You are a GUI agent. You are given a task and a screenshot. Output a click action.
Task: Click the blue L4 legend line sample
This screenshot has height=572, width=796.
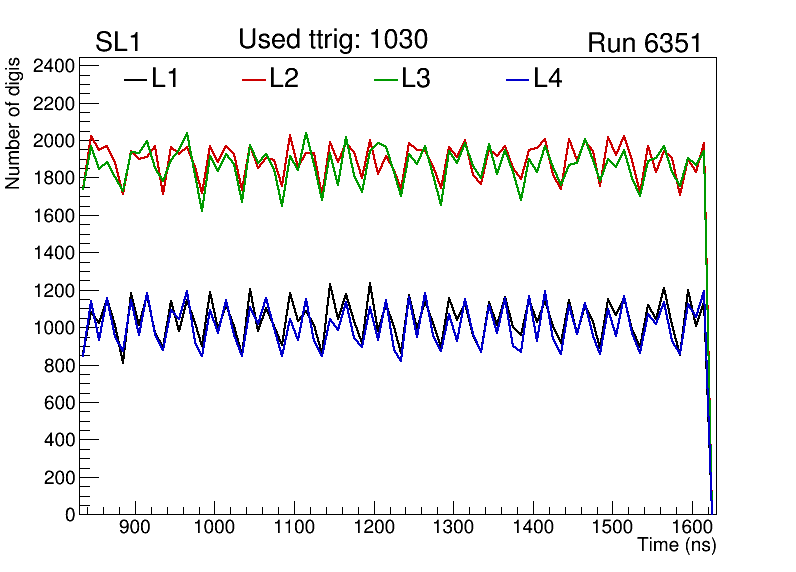(x=517, y=80)
